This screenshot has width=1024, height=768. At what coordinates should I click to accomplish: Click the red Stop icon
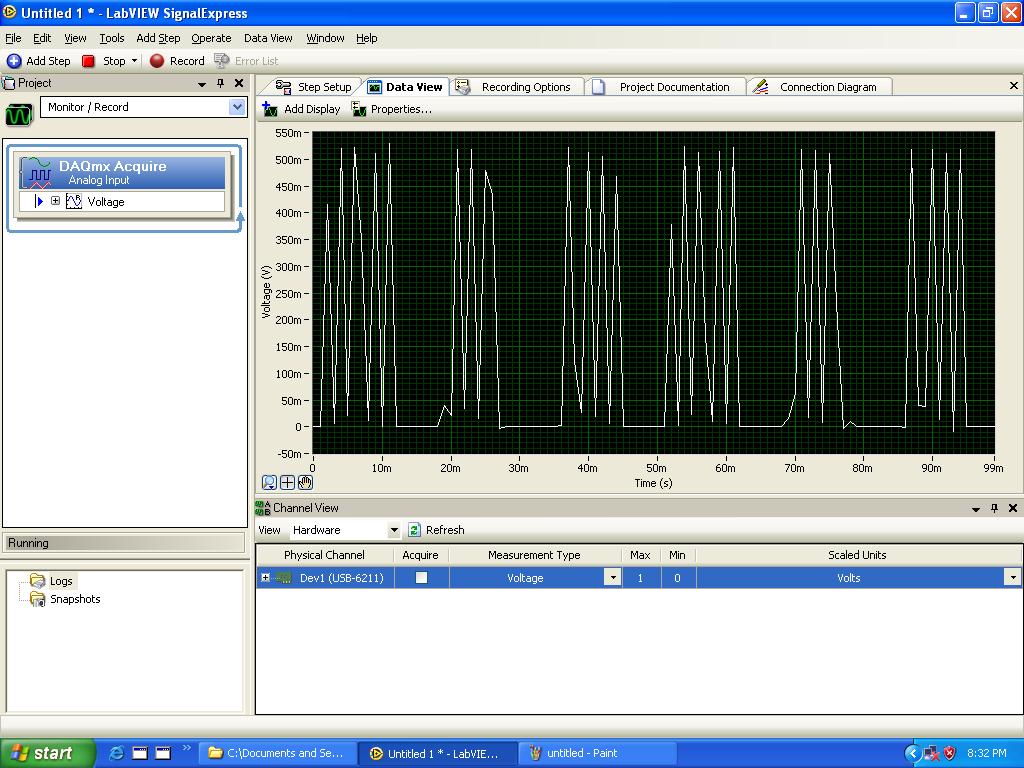point(88,61)
